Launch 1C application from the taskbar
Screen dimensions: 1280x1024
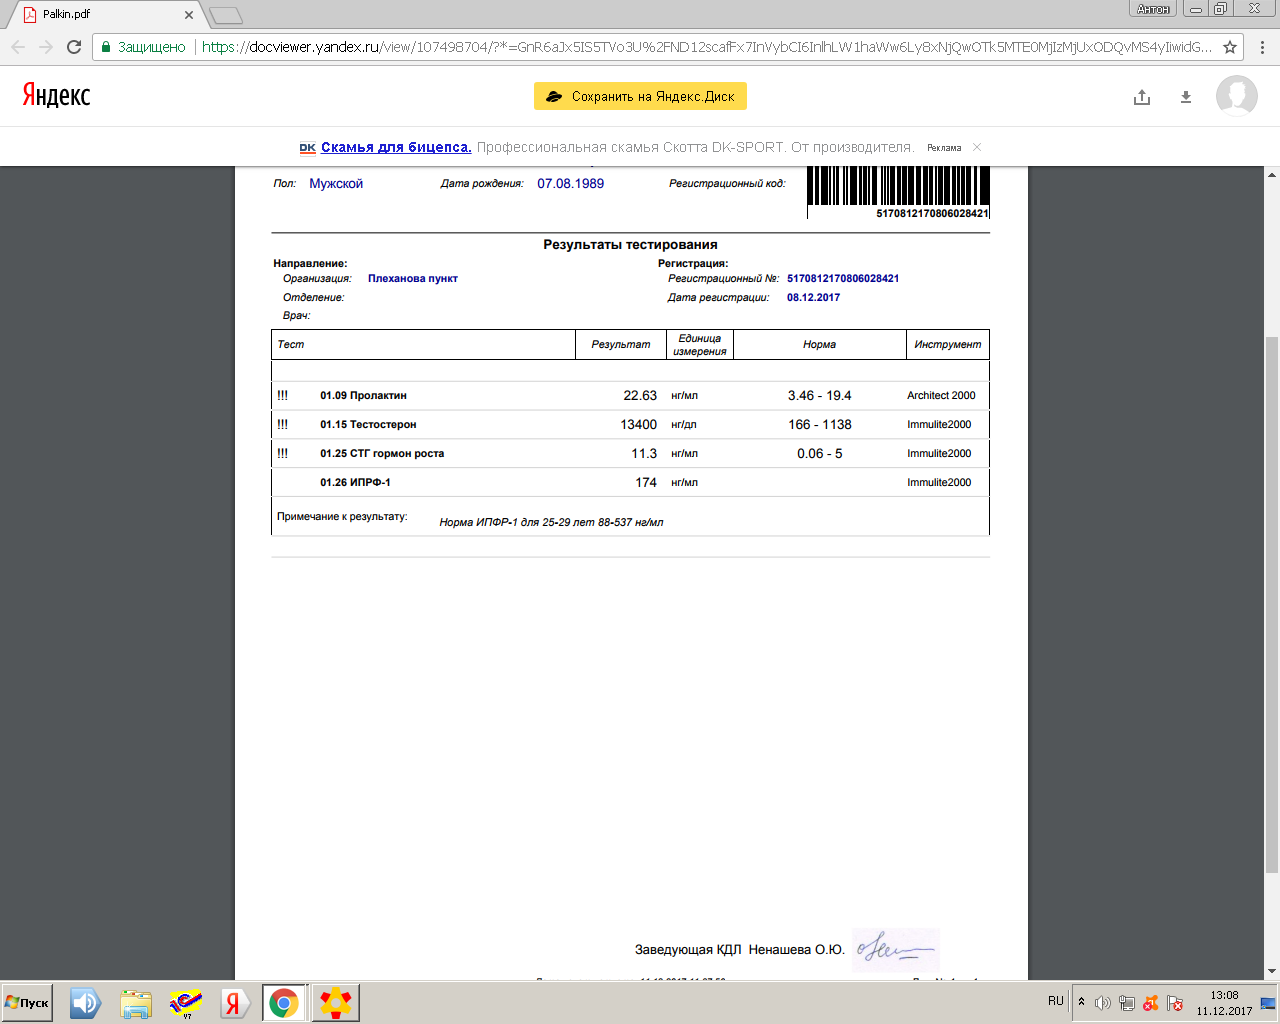point(186,1002)
